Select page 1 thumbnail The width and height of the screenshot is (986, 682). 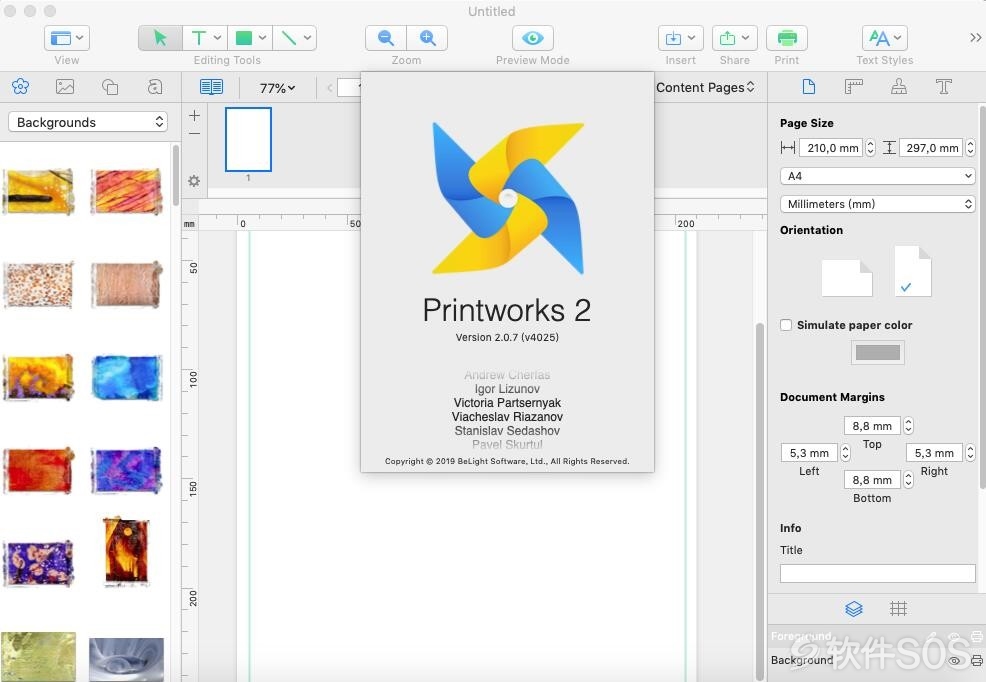pyautogui.click(x=248, y=140)
